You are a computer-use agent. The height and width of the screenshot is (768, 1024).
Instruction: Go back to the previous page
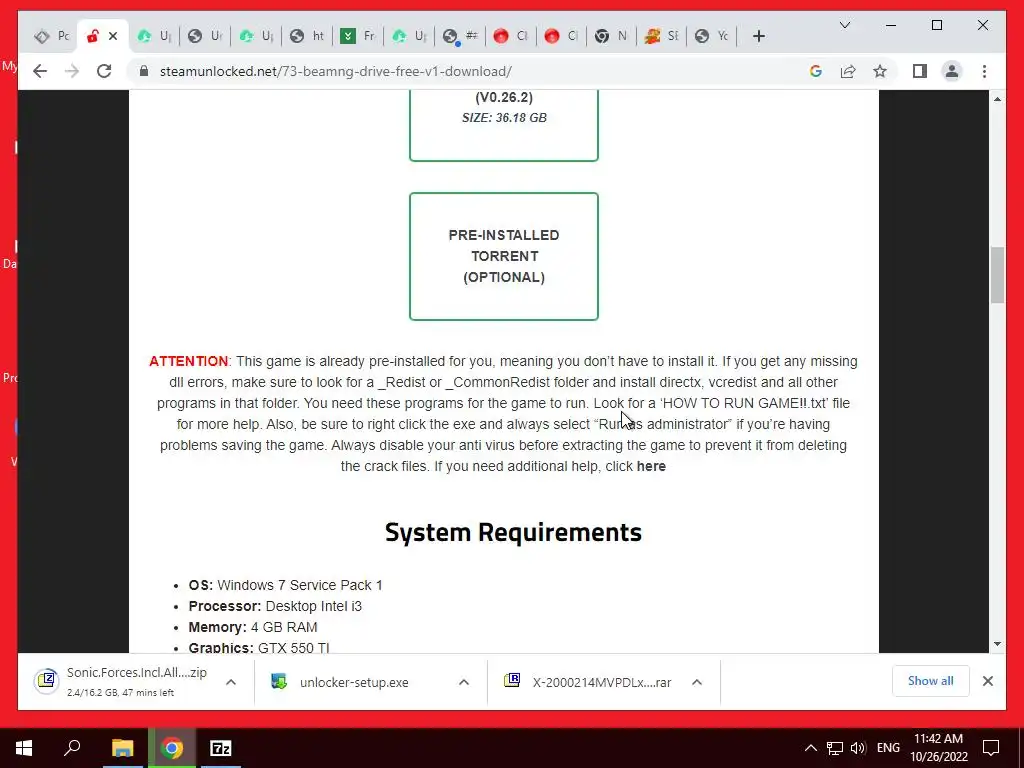(x=40, y=71)
